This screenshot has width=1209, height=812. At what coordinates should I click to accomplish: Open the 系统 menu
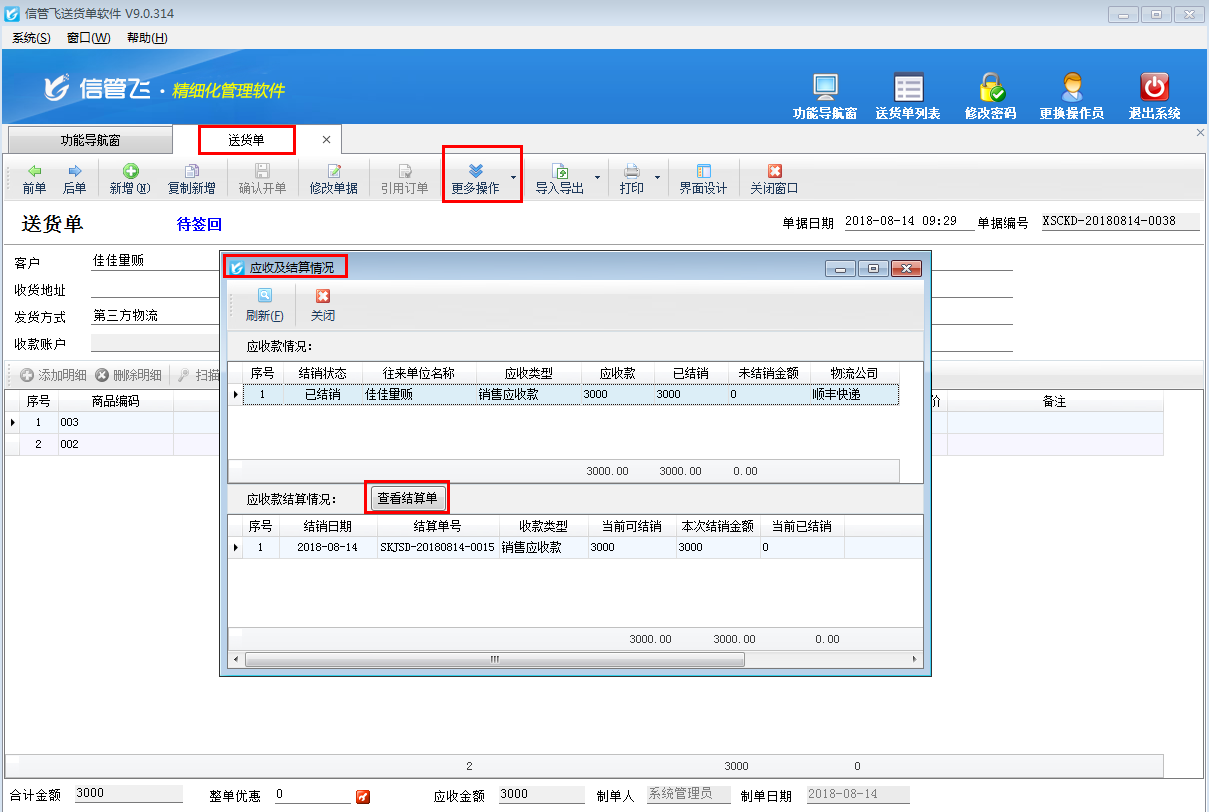[x=30, y=37]
